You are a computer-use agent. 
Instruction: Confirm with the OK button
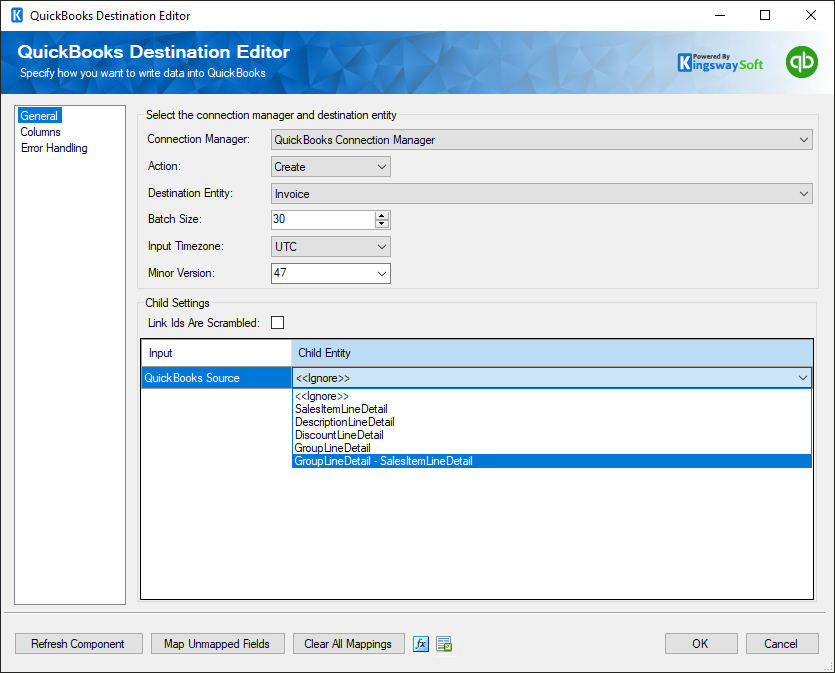coord(701,644)
